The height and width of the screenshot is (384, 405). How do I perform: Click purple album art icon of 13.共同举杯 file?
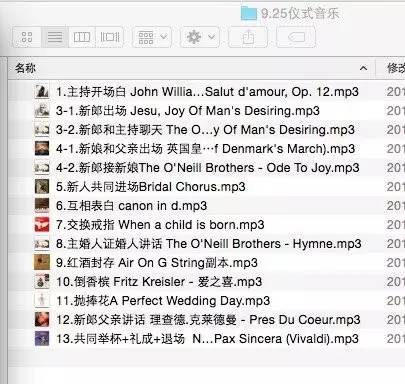tap(42, 339)
